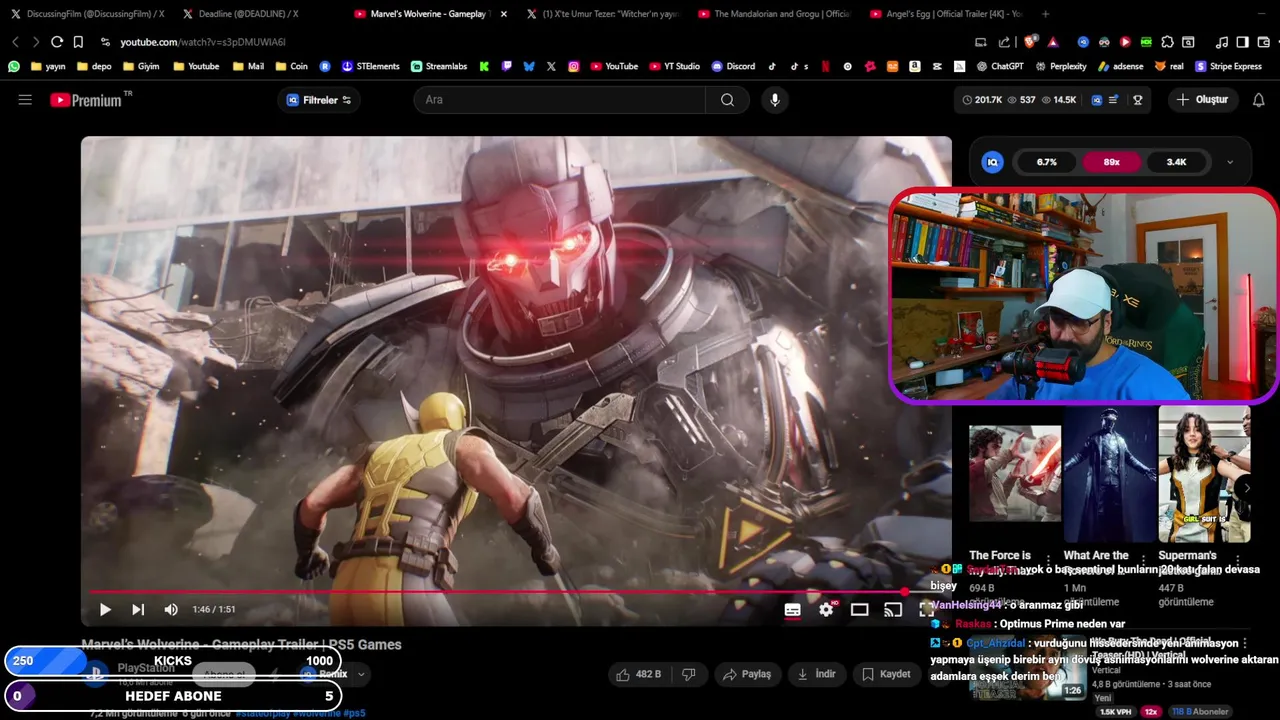The width and height of the screenshot is (1280, 720).
Task: Switch to The Mandalorian and Grogu tab
Action: (x=774, y=14)
